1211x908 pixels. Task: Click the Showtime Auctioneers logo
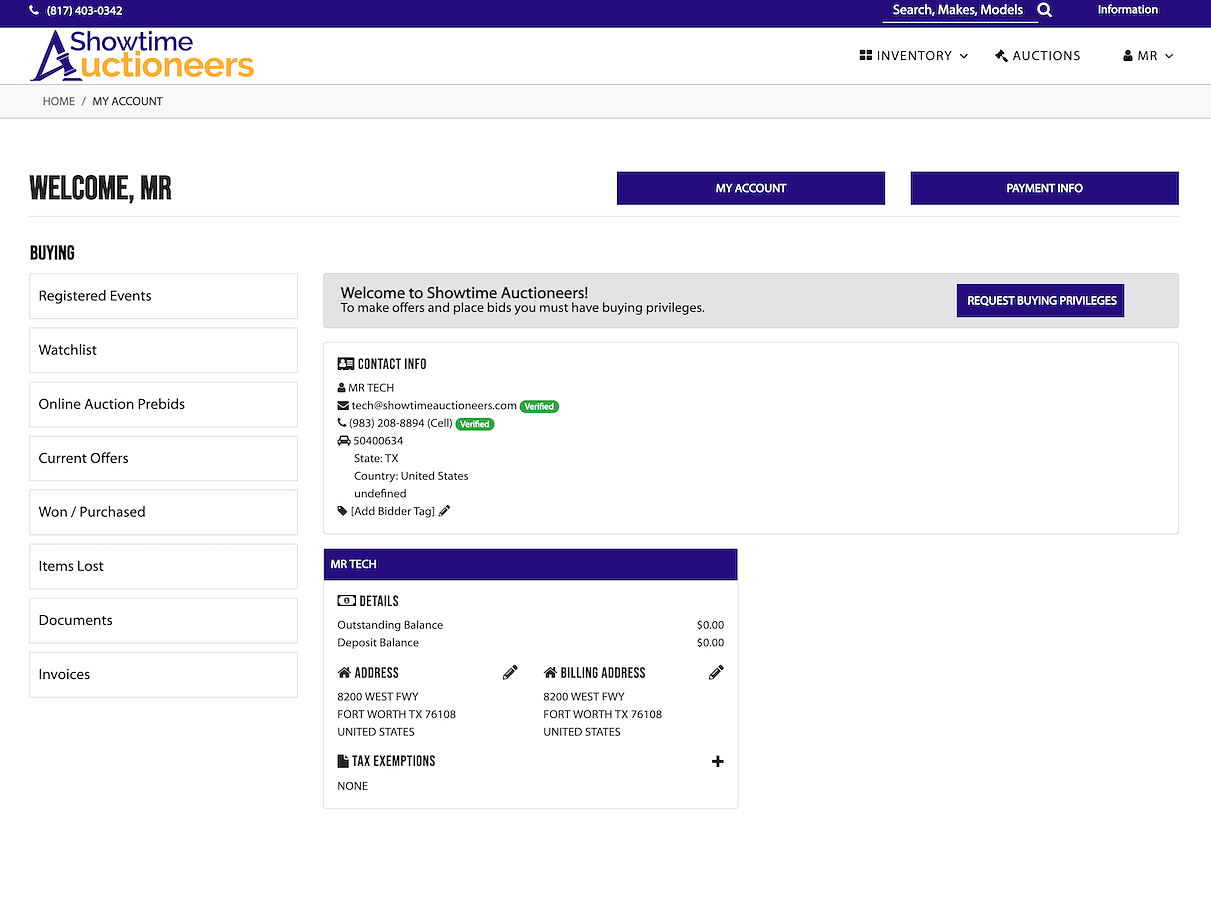[142, 56]
